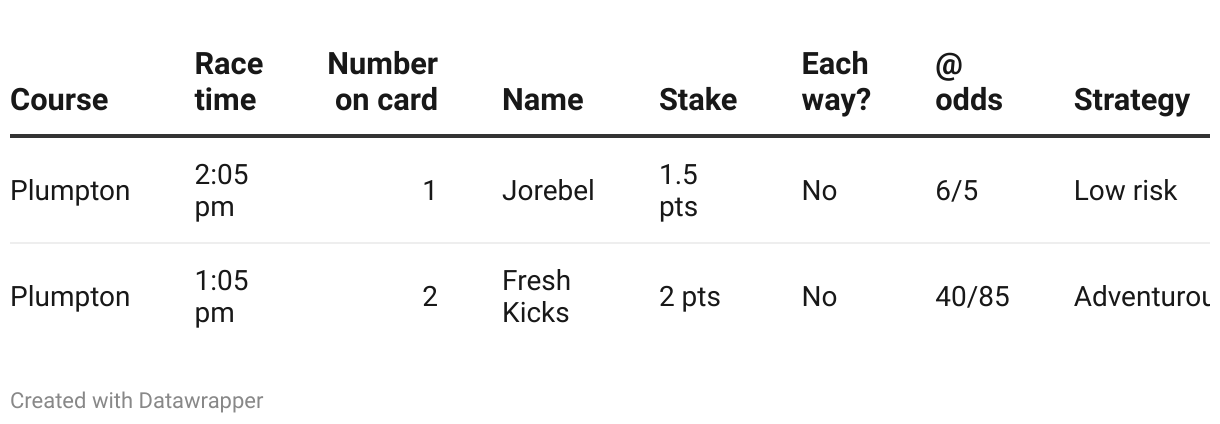The width and height of the screenshot is (1220, 424).
Task: Click the 2 pts stake cell
Action: [689, 297]
